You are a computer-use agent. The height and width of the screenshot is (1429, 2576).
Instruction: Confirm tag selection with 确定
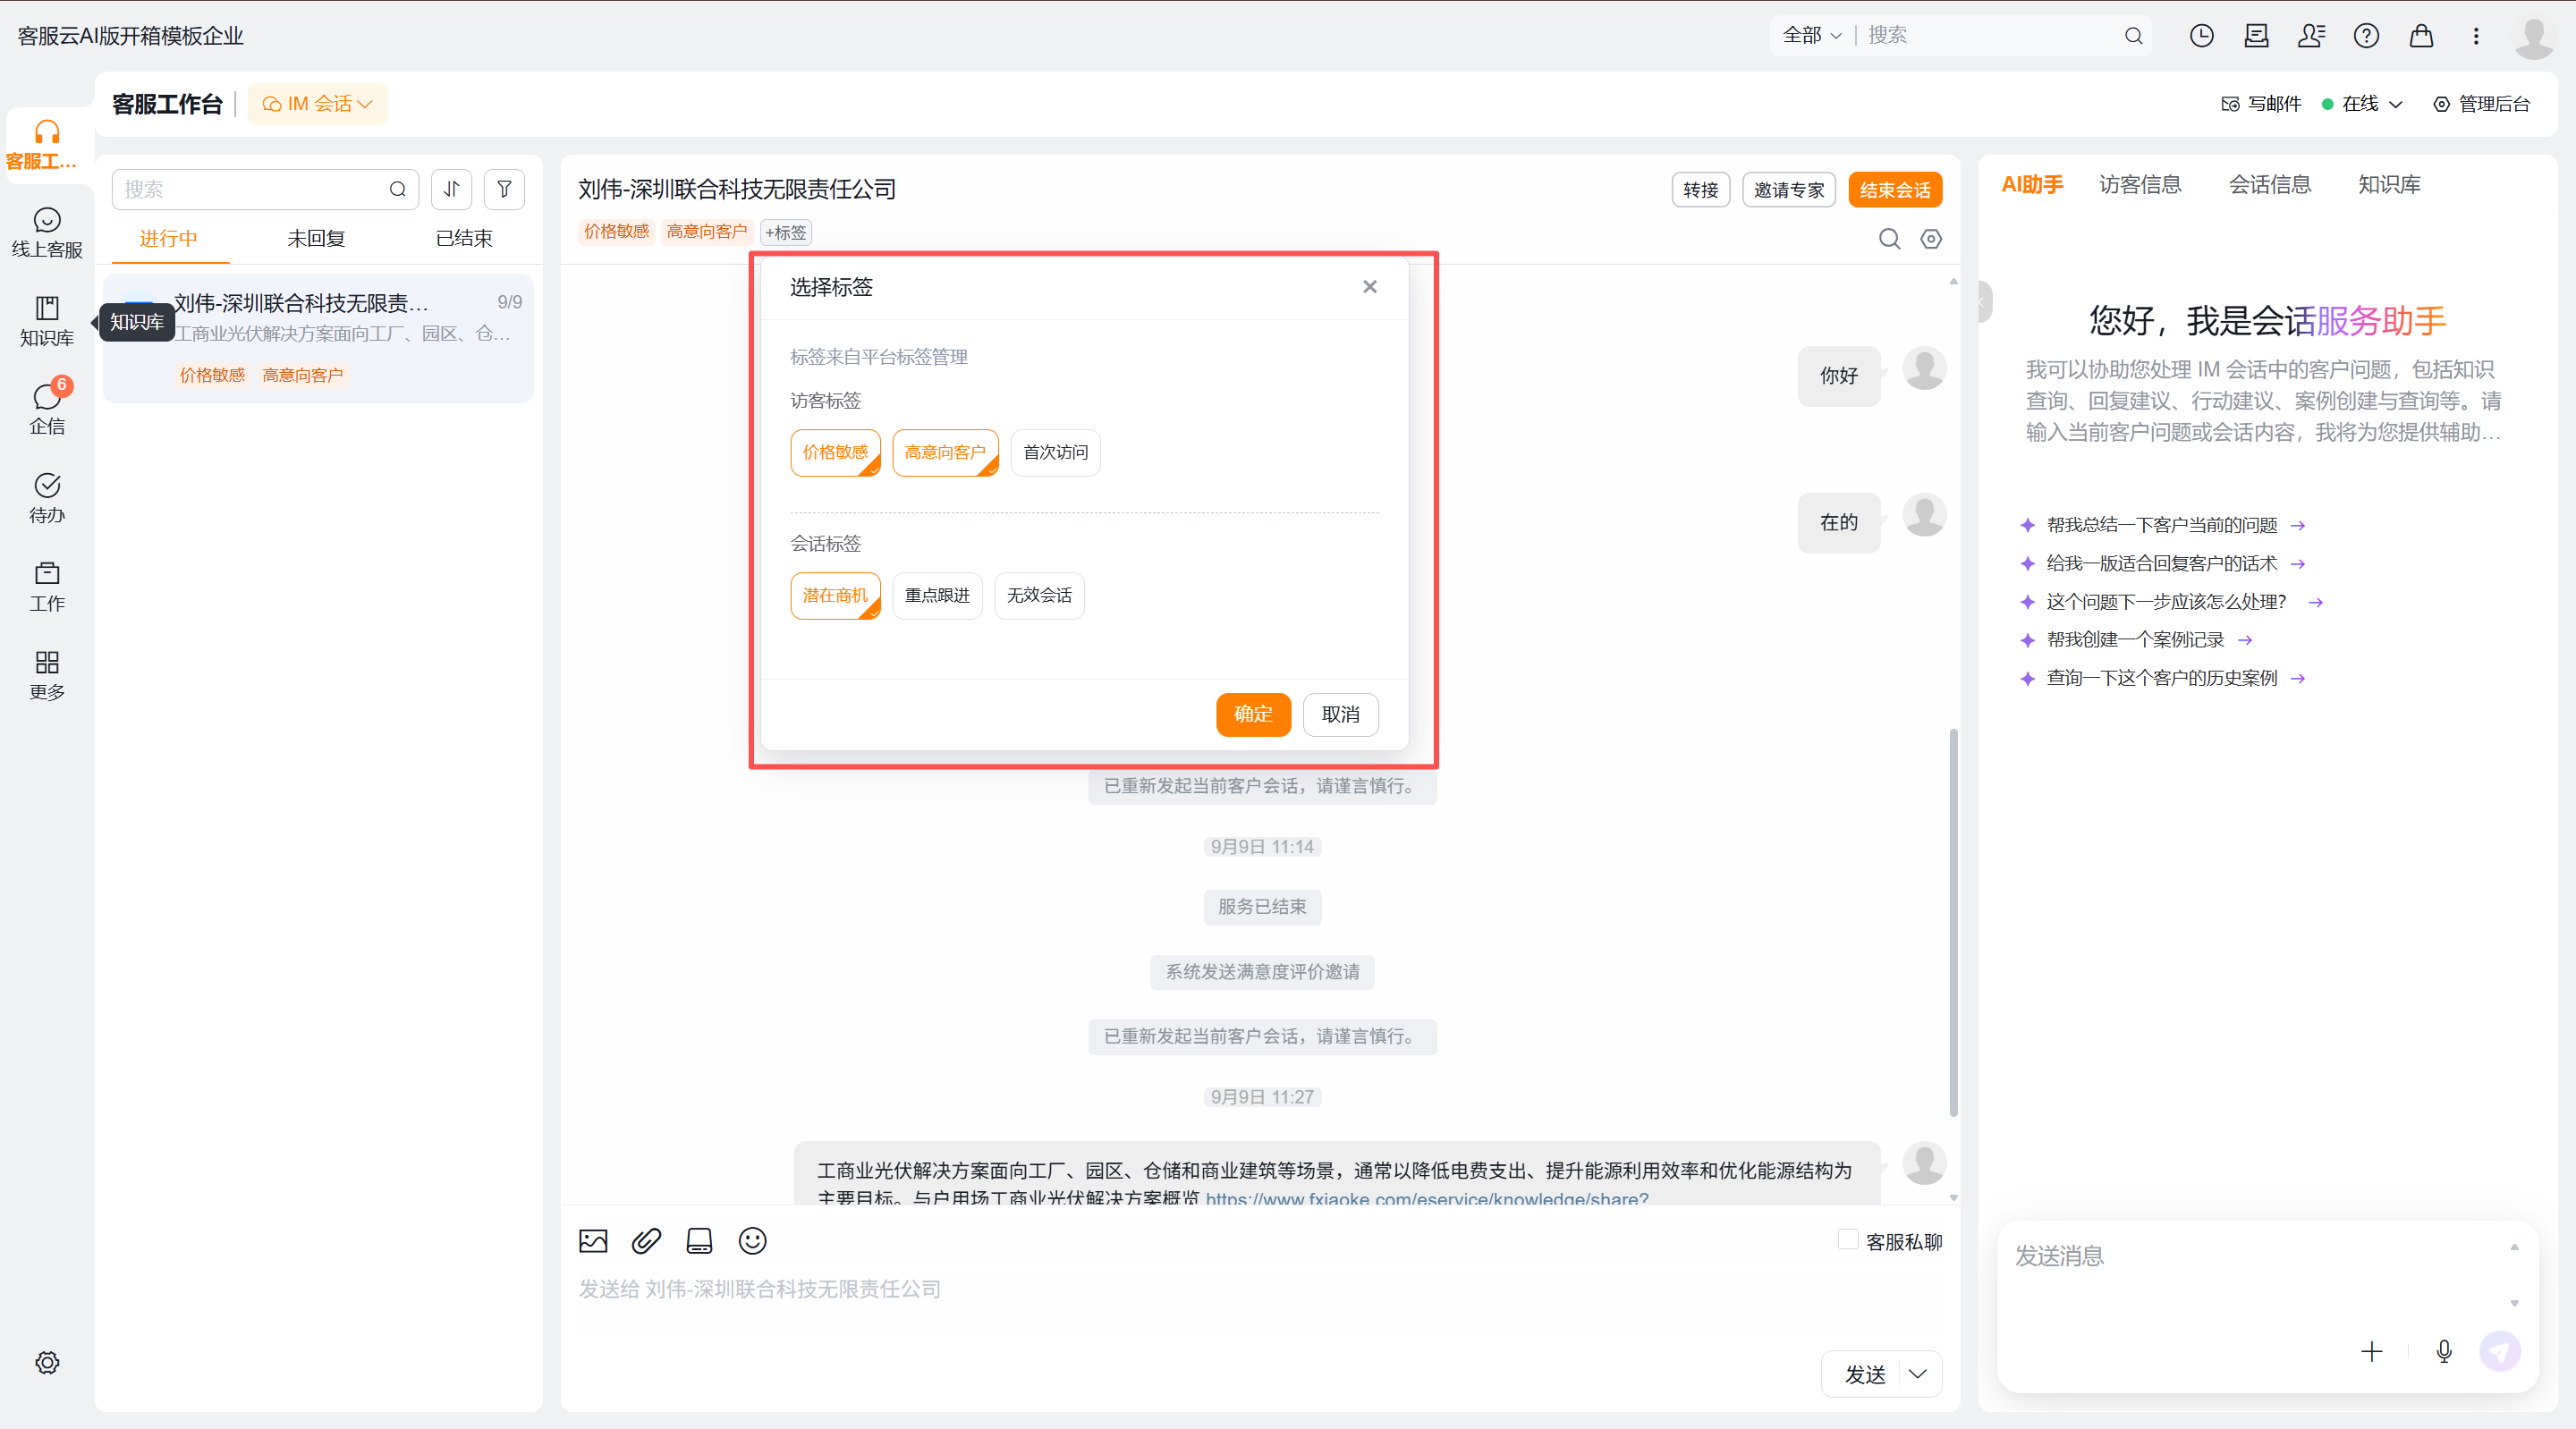point(1253,715)
